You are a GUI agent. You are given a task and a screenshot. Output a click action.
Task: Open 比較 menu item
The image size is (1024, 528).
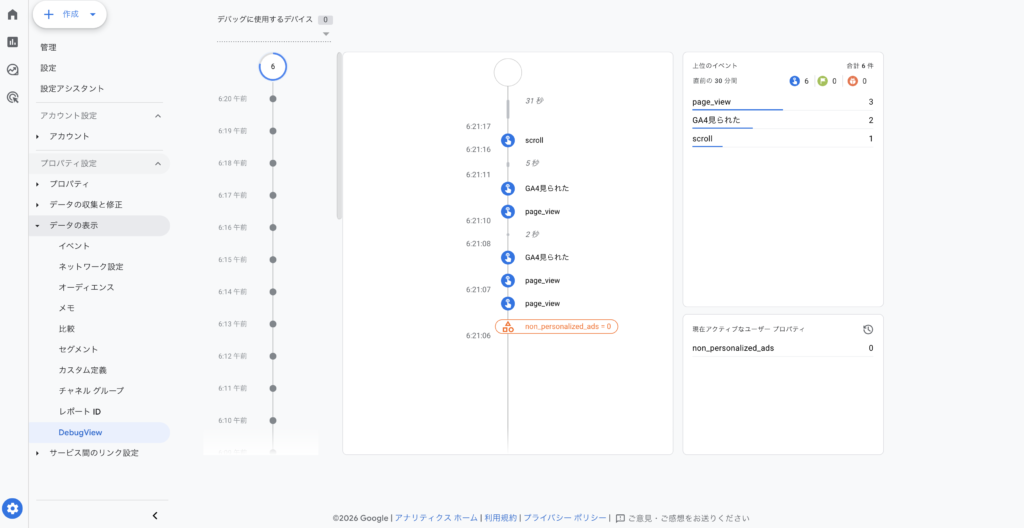(x=67, y=329)
